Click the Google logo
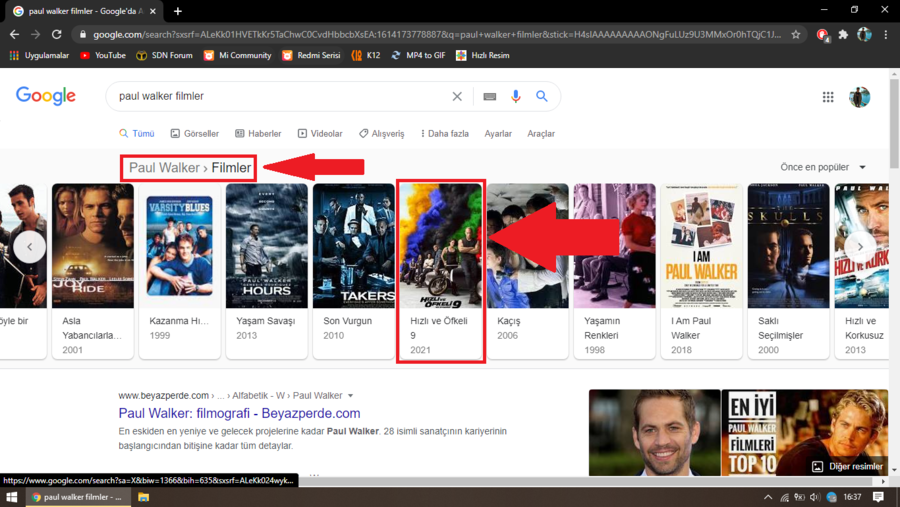This screenshot has width=900, height=507. click(46, 96)
